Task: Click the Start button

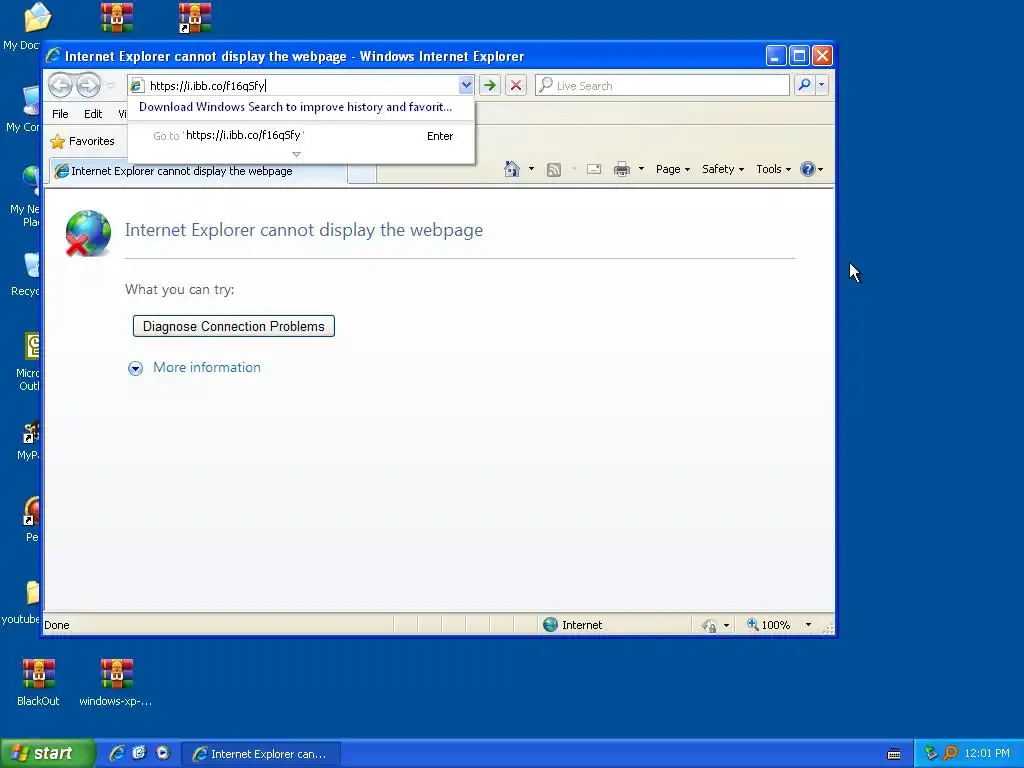Action: pos(46,754)
